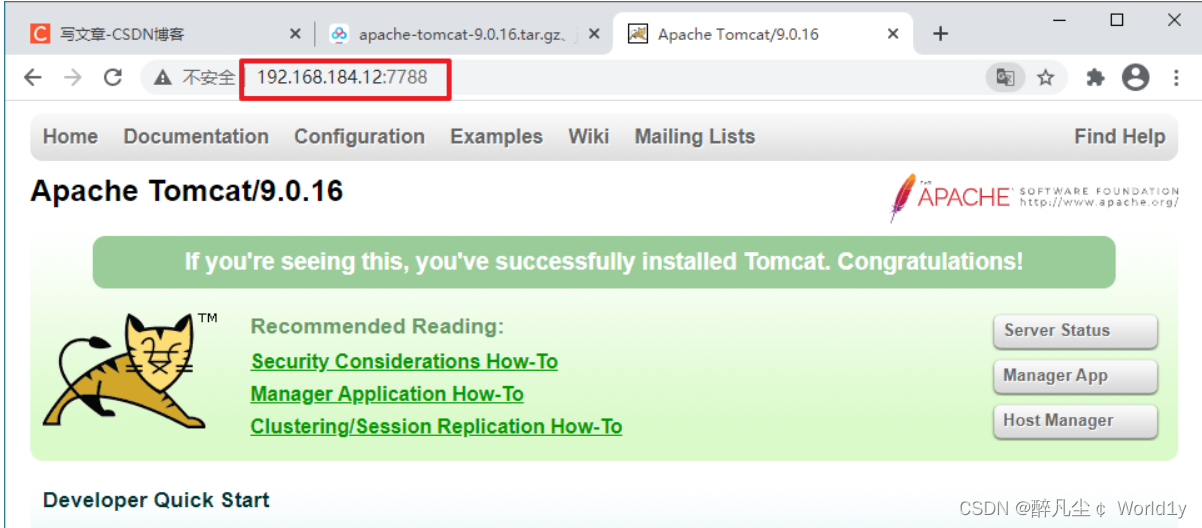
Task: Open the Chrome profile avatar
Action: point(1135,77)
